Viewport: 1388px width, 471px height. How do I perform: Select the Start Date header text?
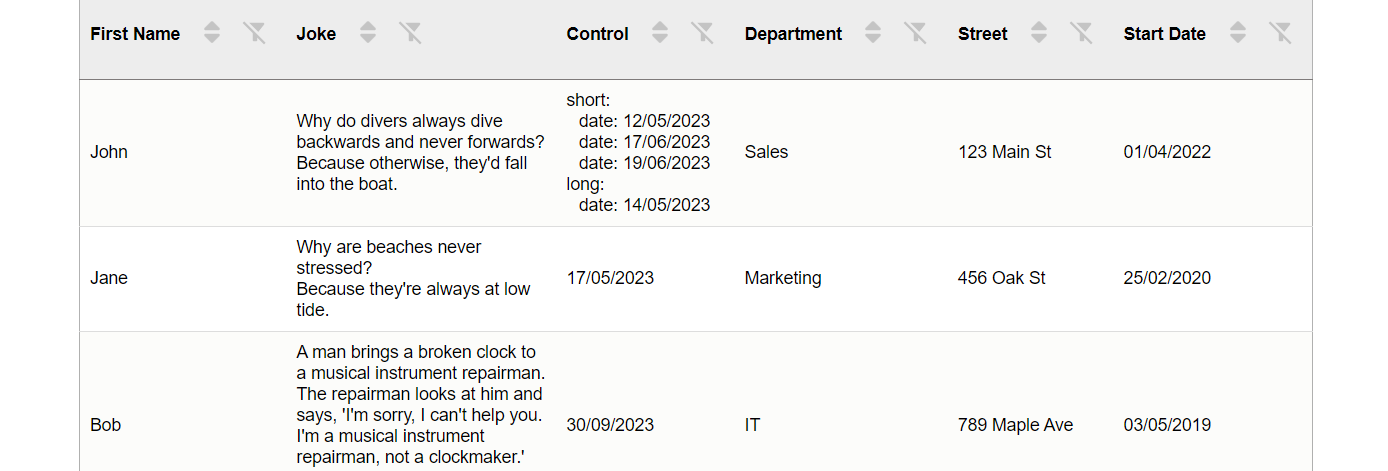1164,34
